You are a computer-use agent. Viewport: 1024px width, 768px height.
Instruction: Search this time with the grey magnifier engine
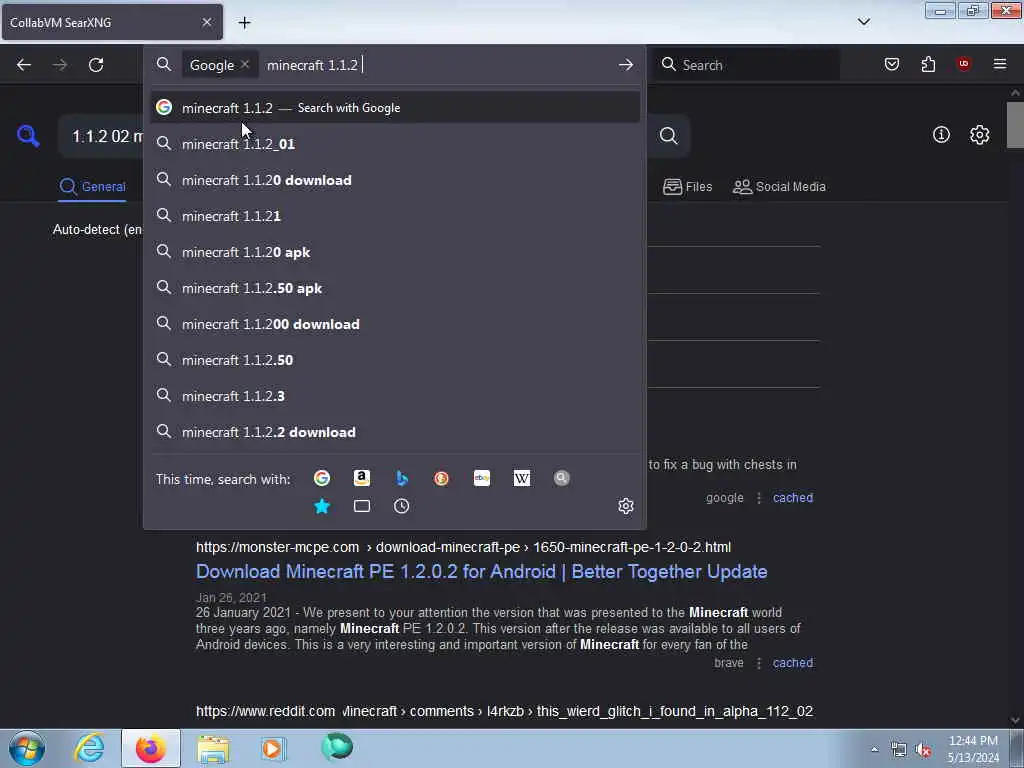click(562, 478)
